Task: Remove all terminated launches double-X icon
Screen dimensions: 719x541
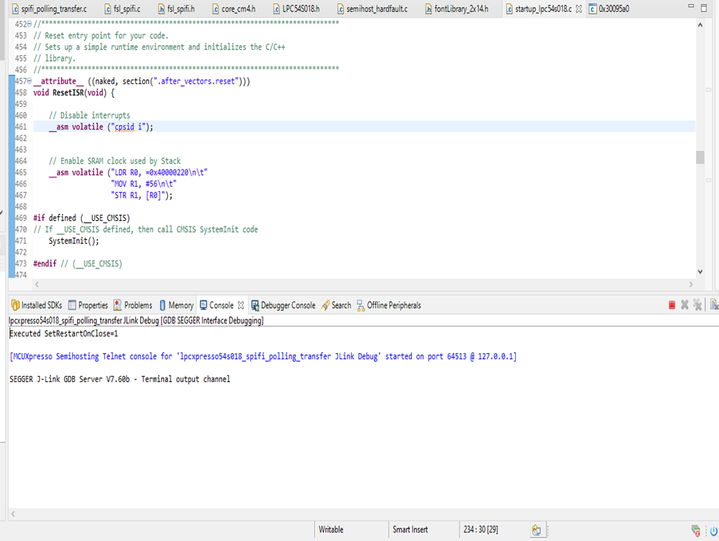Action: click(697, 305)
